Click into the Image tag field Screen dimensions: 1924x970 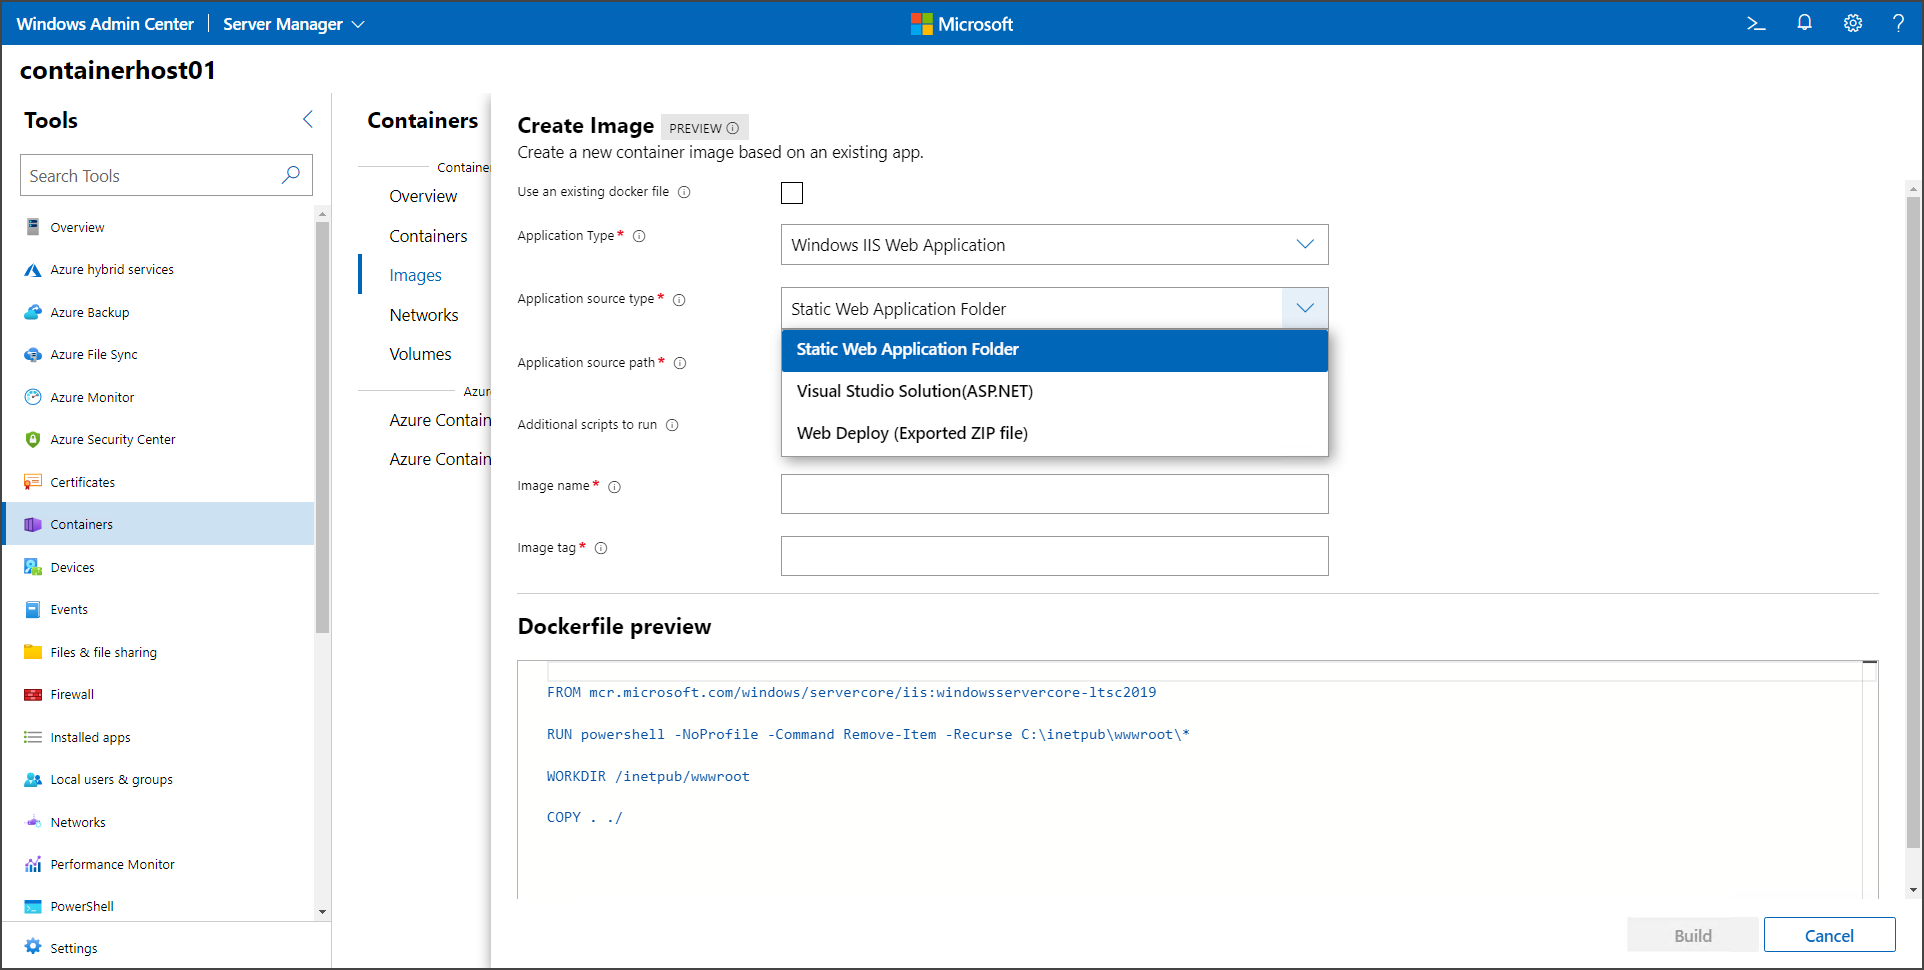pos(1054,556)
